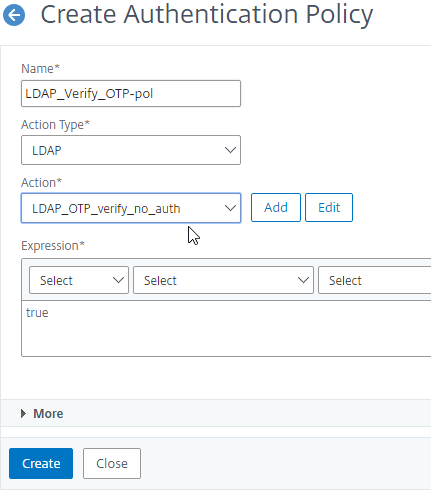Screen dimensions: 431x490
Task: Open the middle Select dropdown in Expression
Action: [223, 280]
